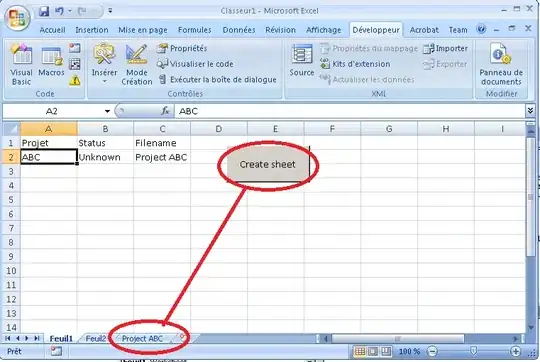Go to first sheet tab arrow
540x362 pixels.
click(x=7, y=339)
